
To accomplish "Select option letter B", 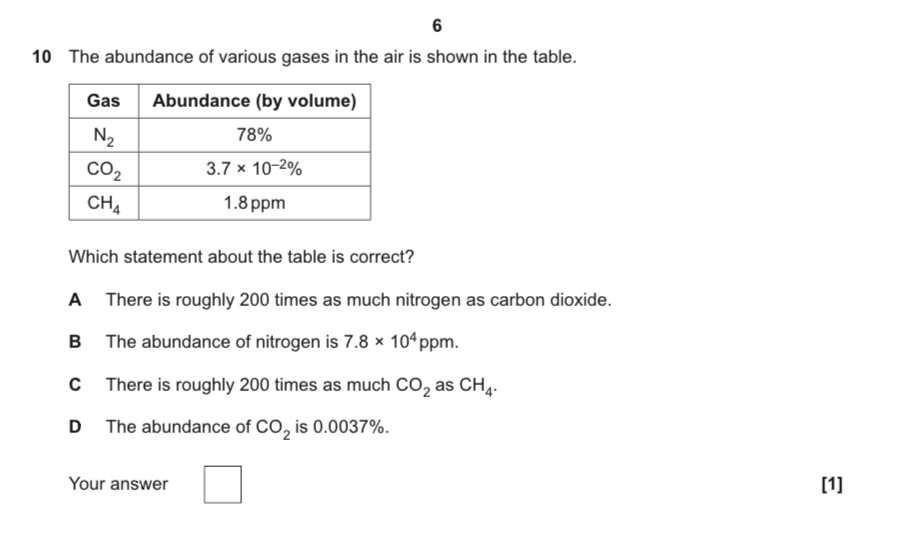I will click(x=75, y=342).
